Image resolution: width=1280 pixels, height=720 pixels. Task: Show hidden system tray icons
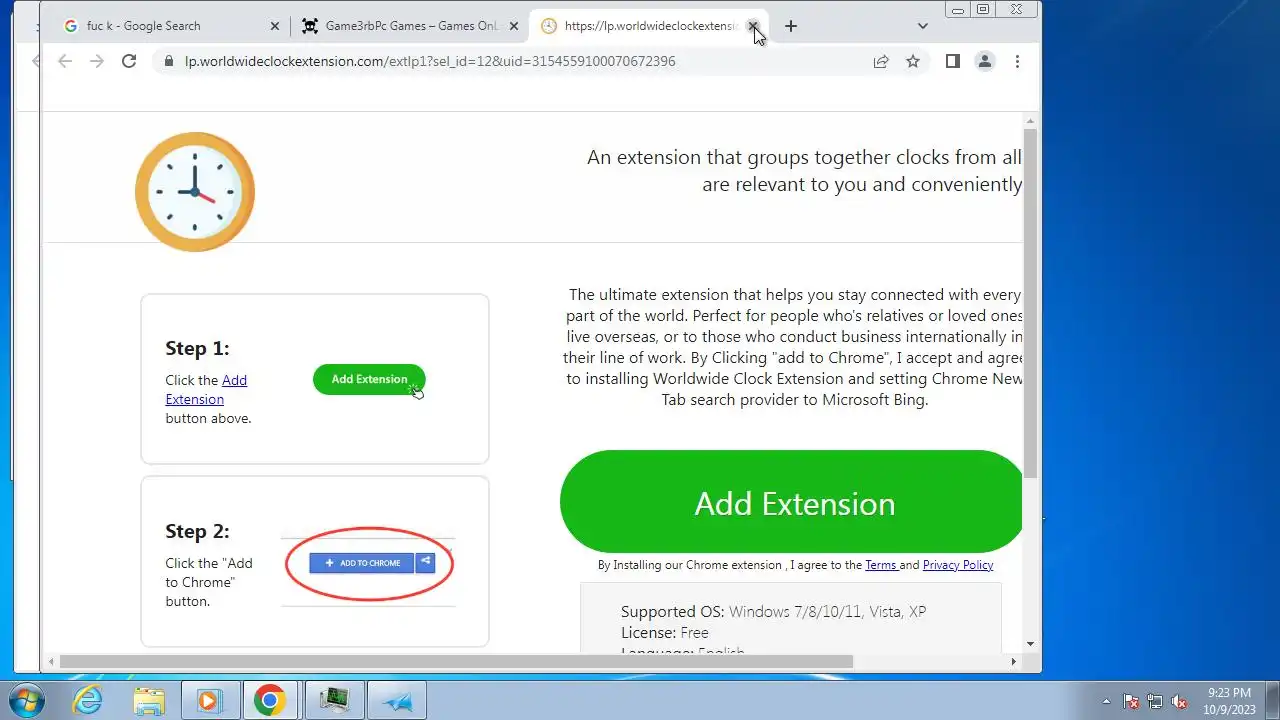pos(1106,701)
